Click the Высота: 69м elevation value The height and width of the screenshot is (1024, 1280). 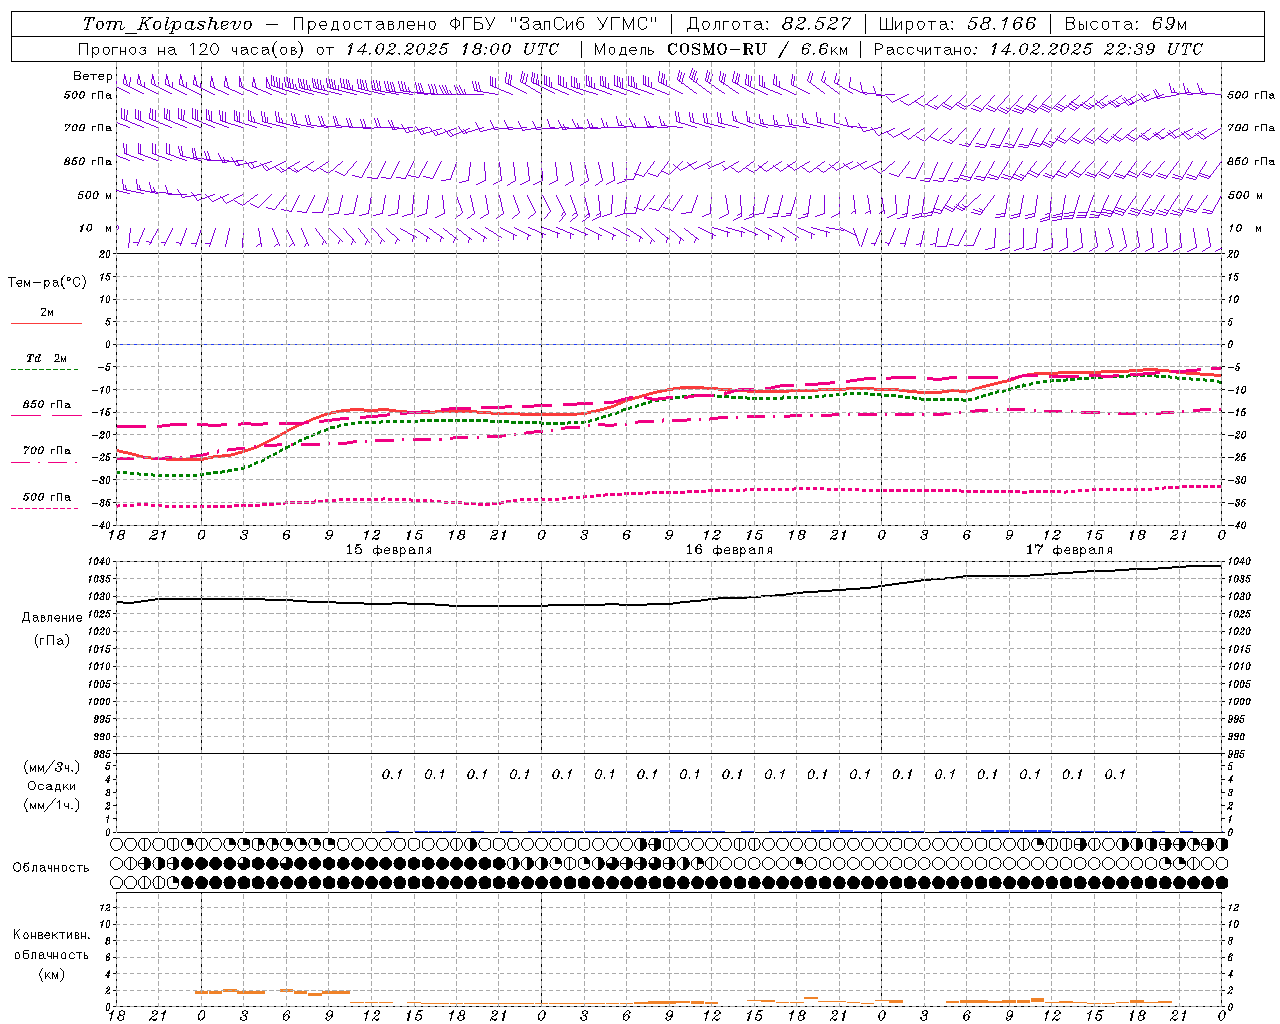pos(1126,24)
